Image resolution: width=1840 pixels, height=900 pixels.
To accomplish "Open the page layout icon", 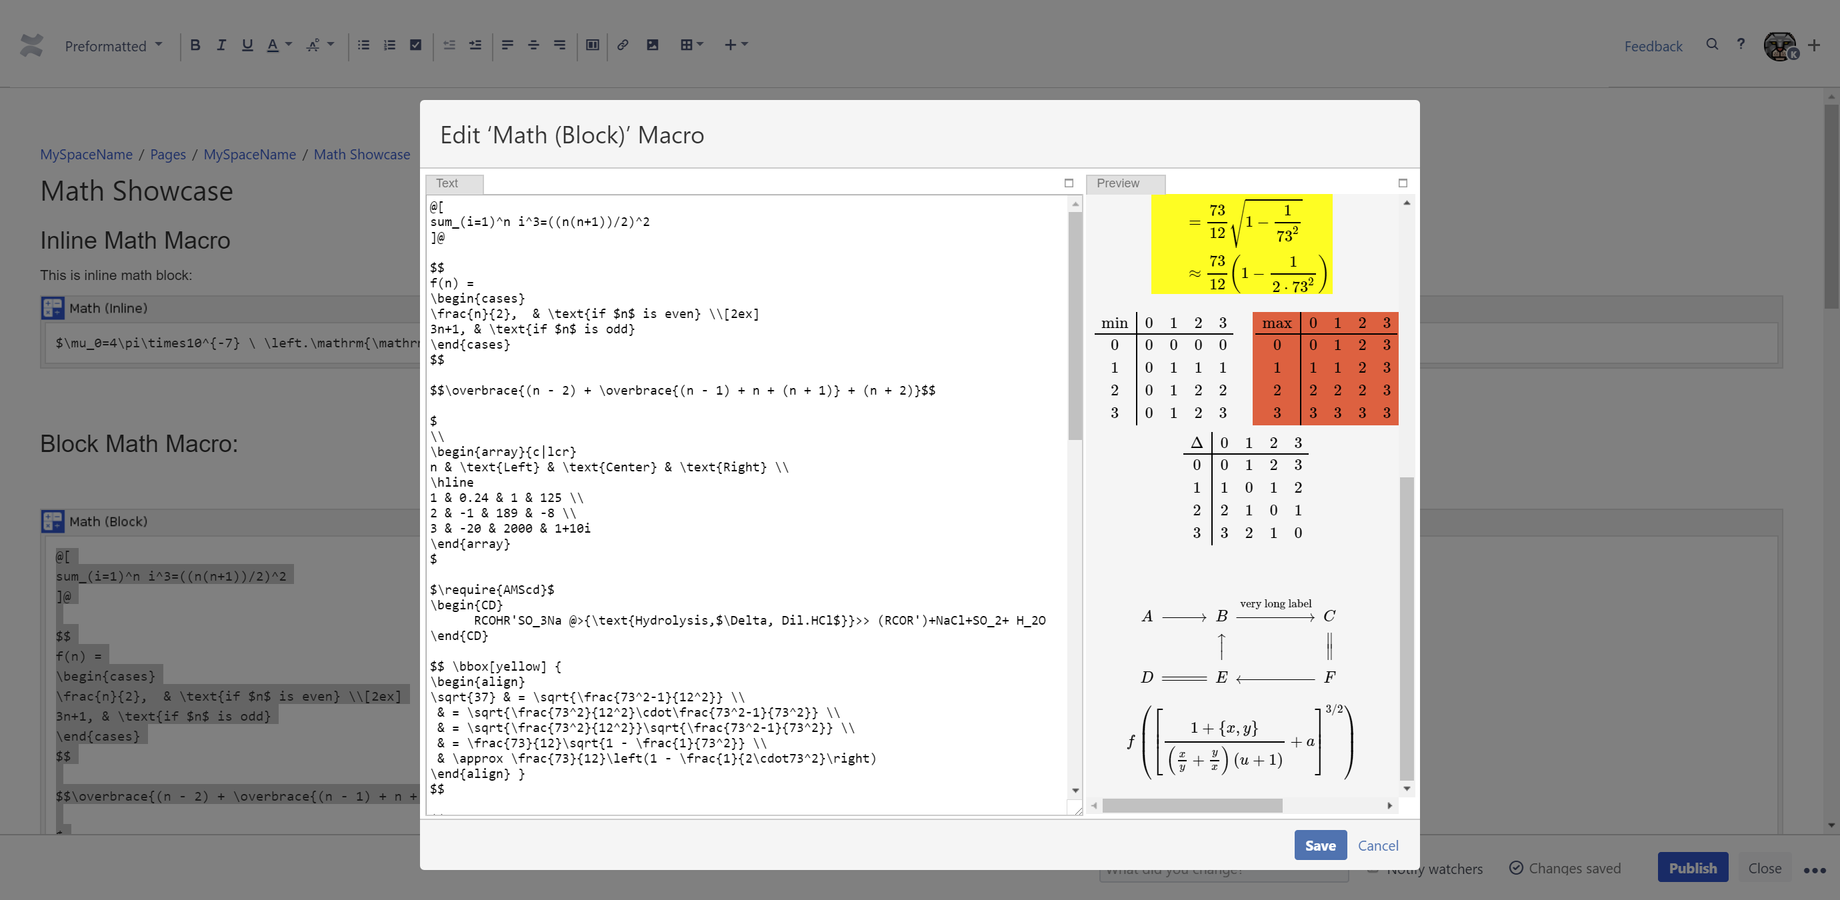I will click(x=592, y=45).
